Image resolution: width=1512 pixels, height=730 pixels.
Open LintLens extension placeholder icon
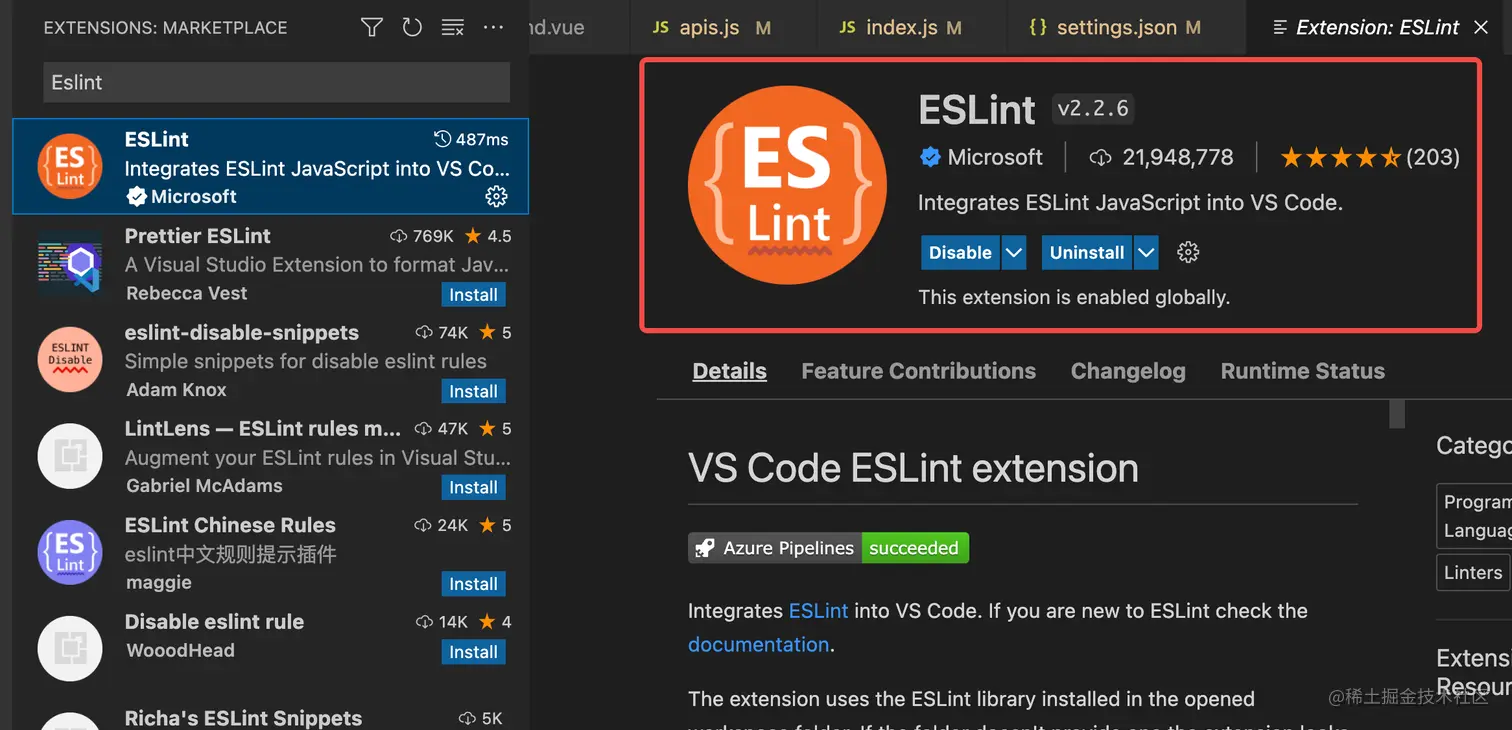70,456
